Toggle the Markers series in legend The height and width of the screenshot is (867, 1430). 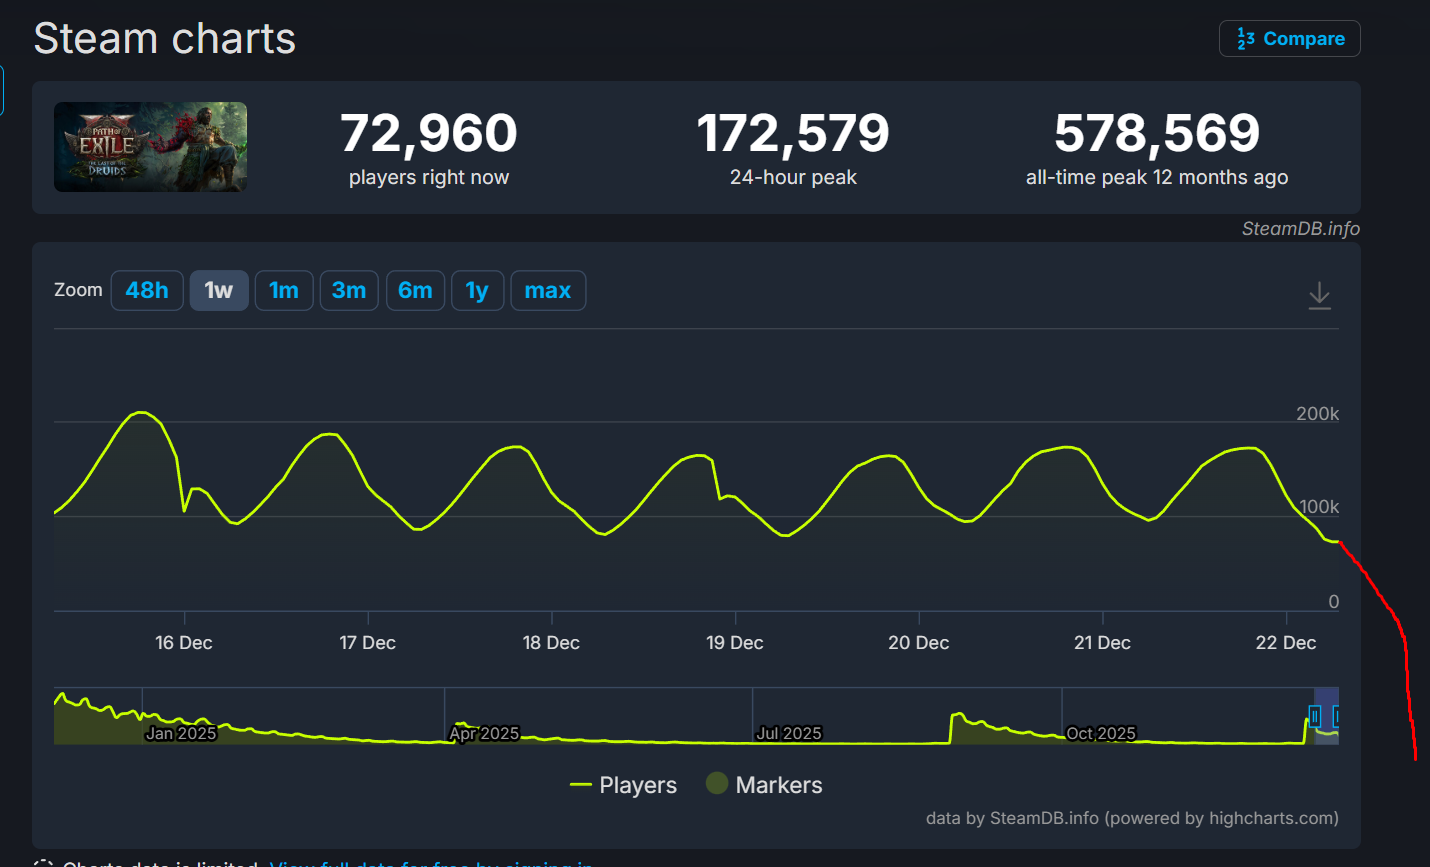(764, 785)
